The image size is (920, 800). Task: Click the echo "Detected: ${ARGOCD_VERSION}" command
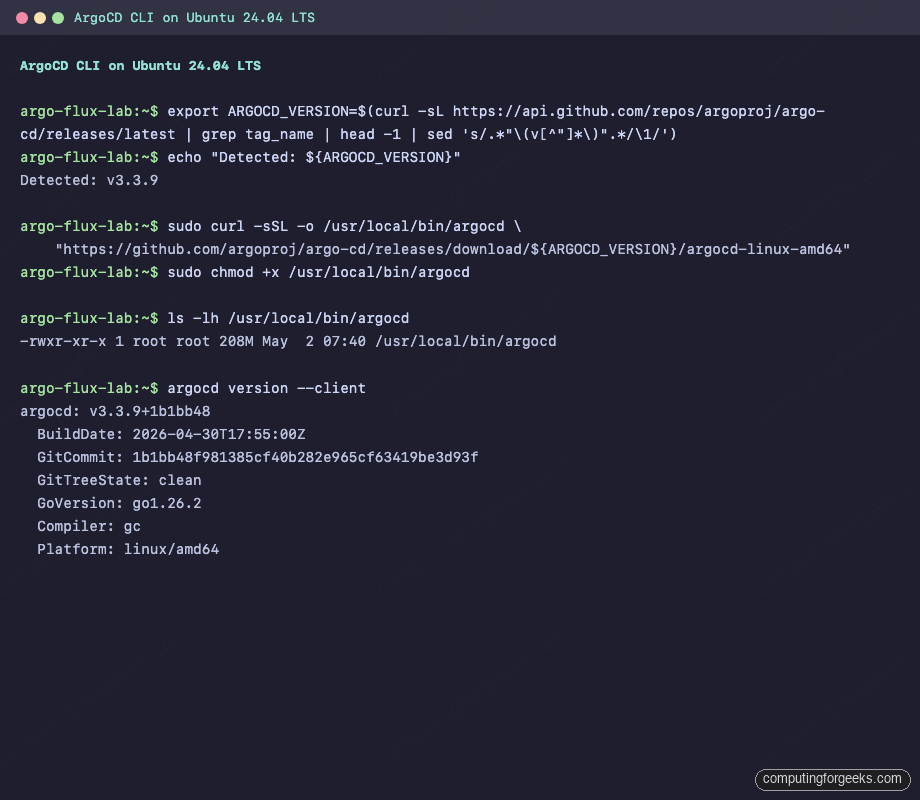tap(314, 157)
